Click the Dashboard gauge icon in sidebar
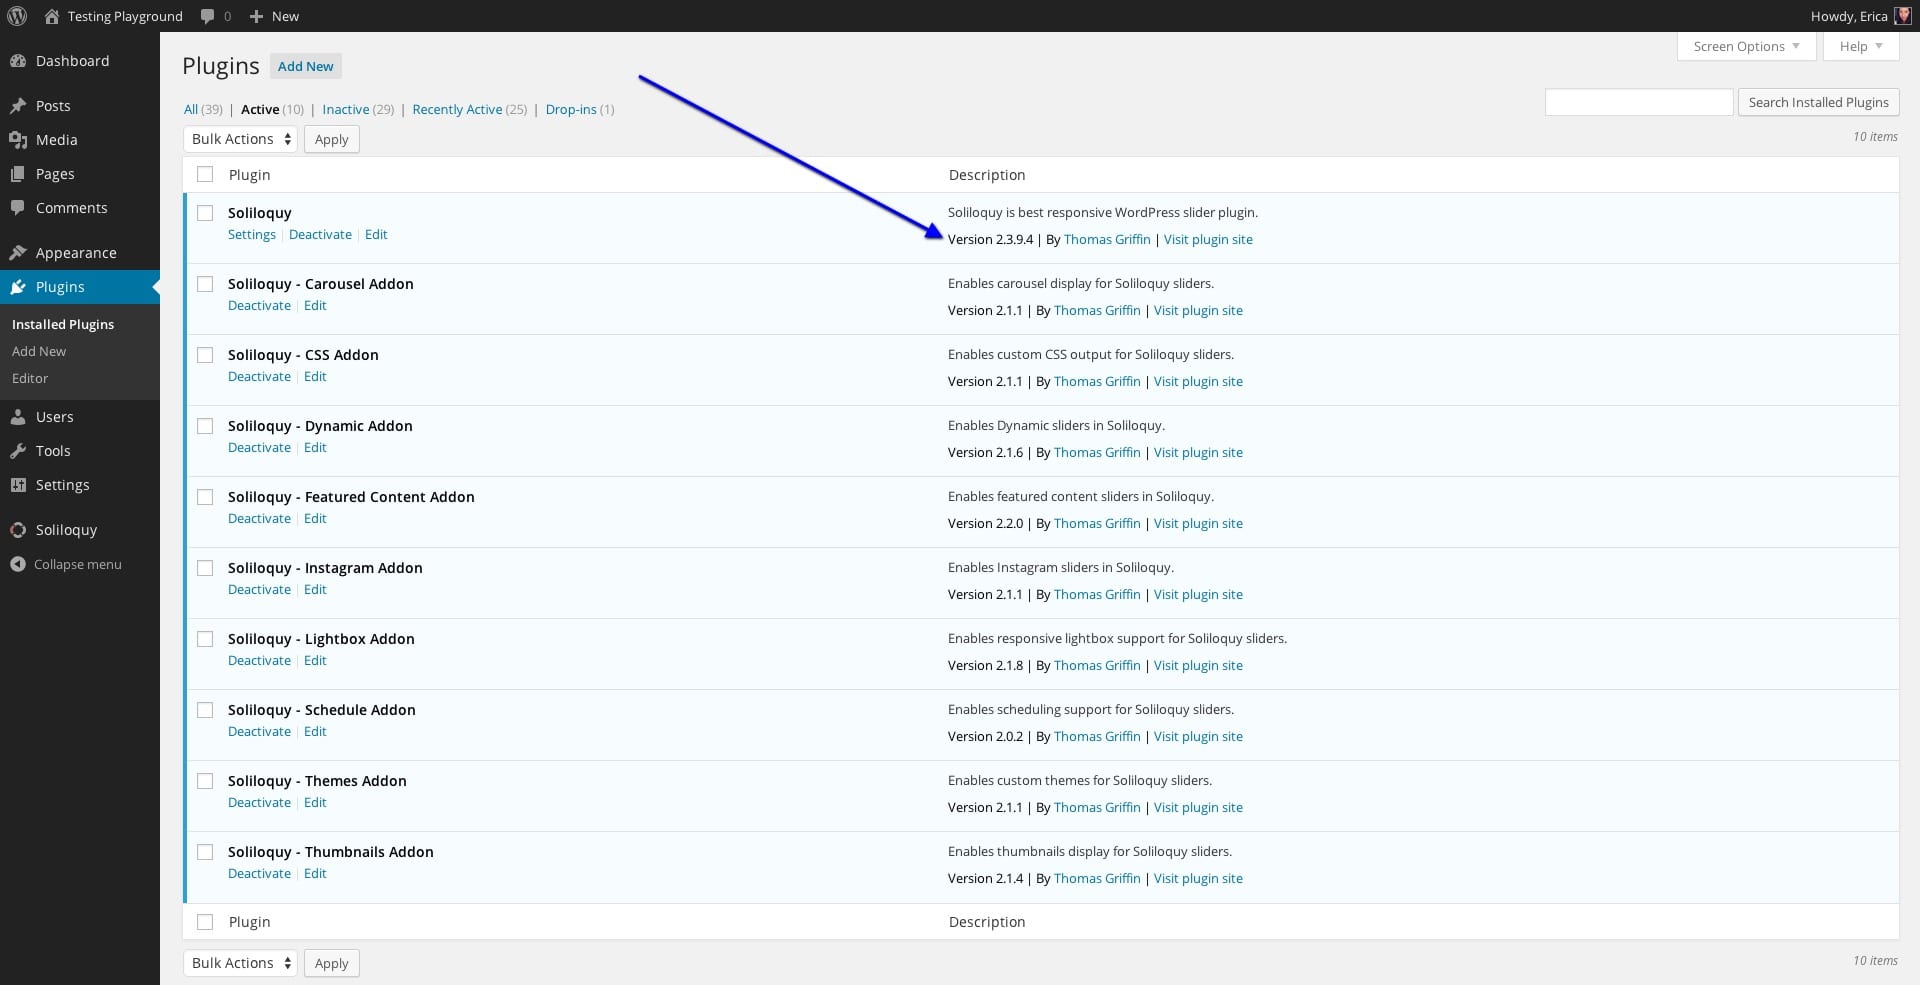1920x985 pixels. tap(18, 61)
